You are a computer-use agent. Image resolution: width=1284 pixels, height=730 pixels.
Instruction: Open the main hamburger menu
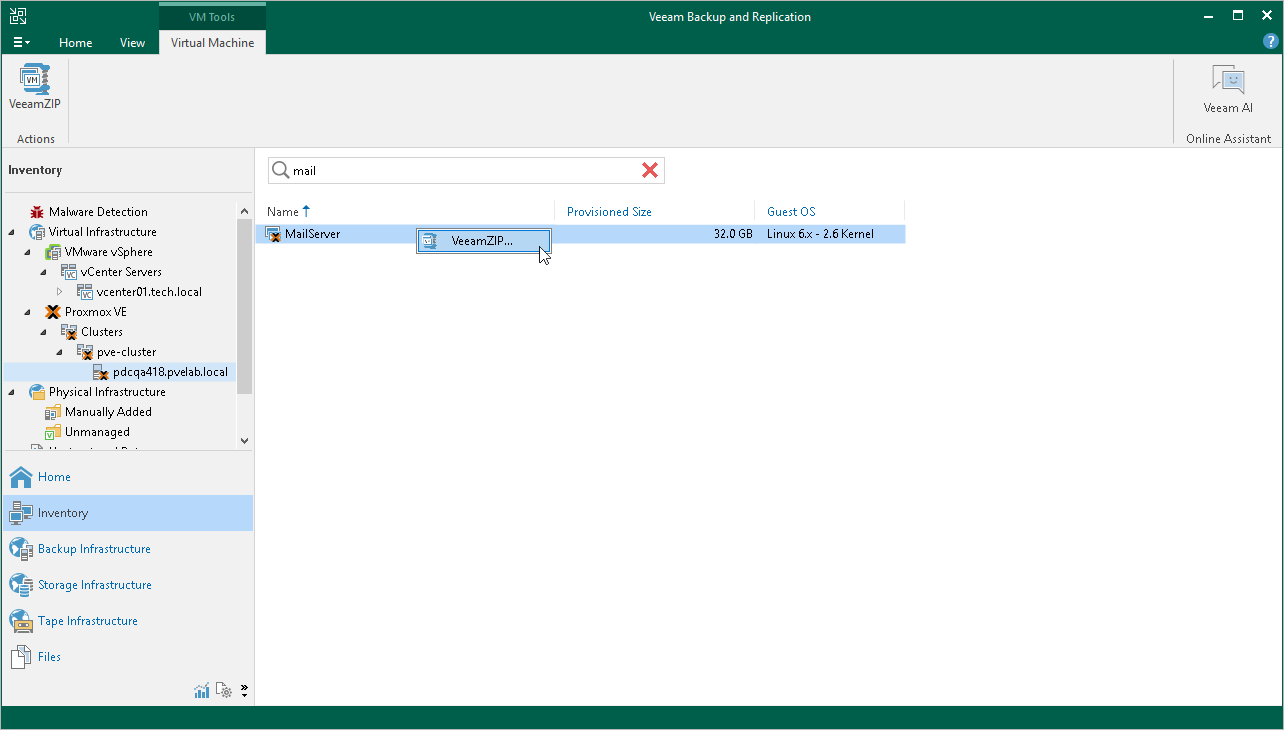pos(20,42)
